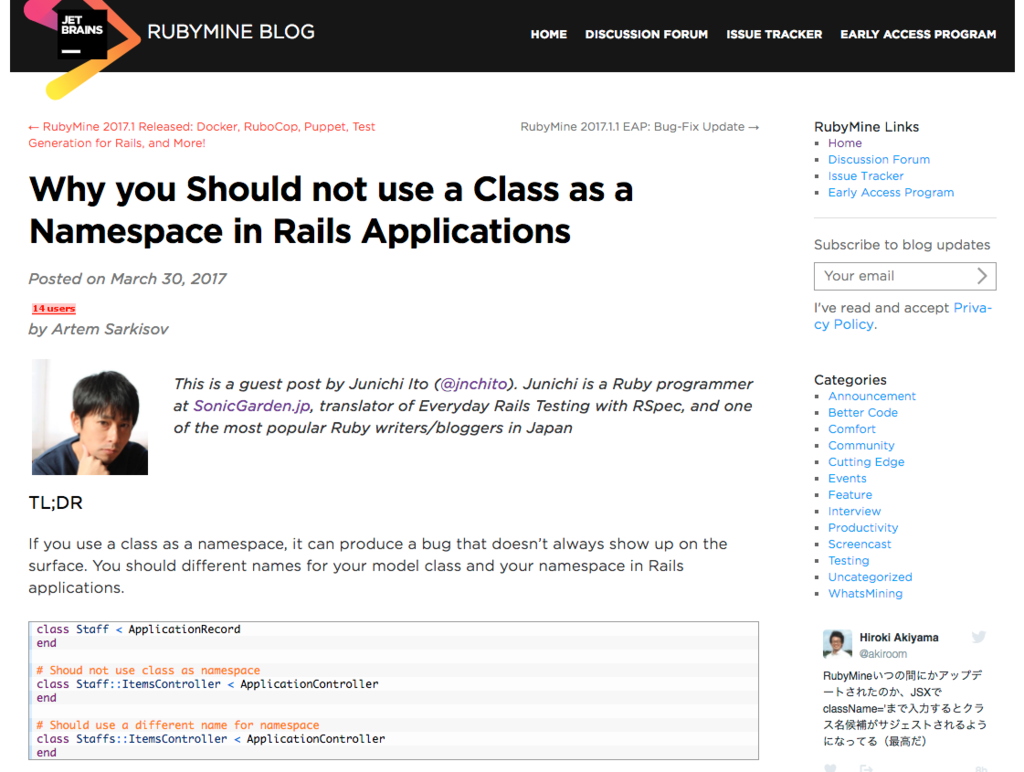Click comment Should use a different name

tap(178, 725)
